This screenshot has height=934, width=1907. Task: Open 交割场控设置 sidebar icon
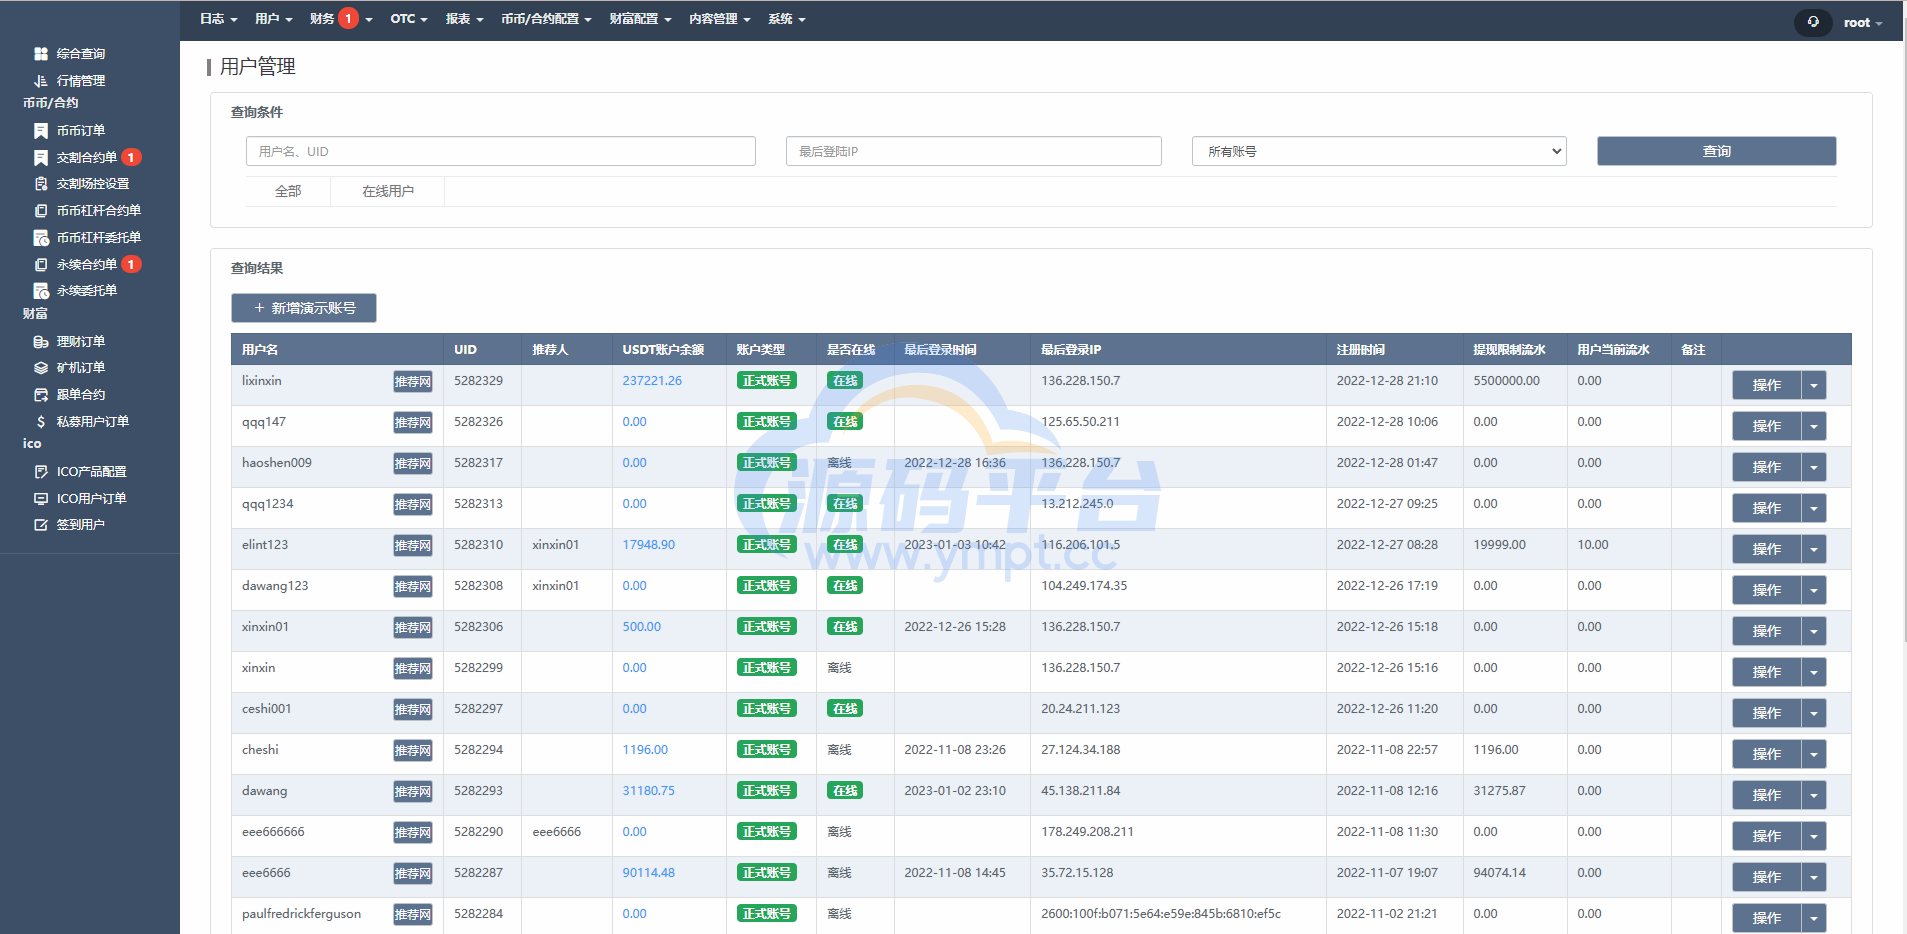tap(41, 184)
